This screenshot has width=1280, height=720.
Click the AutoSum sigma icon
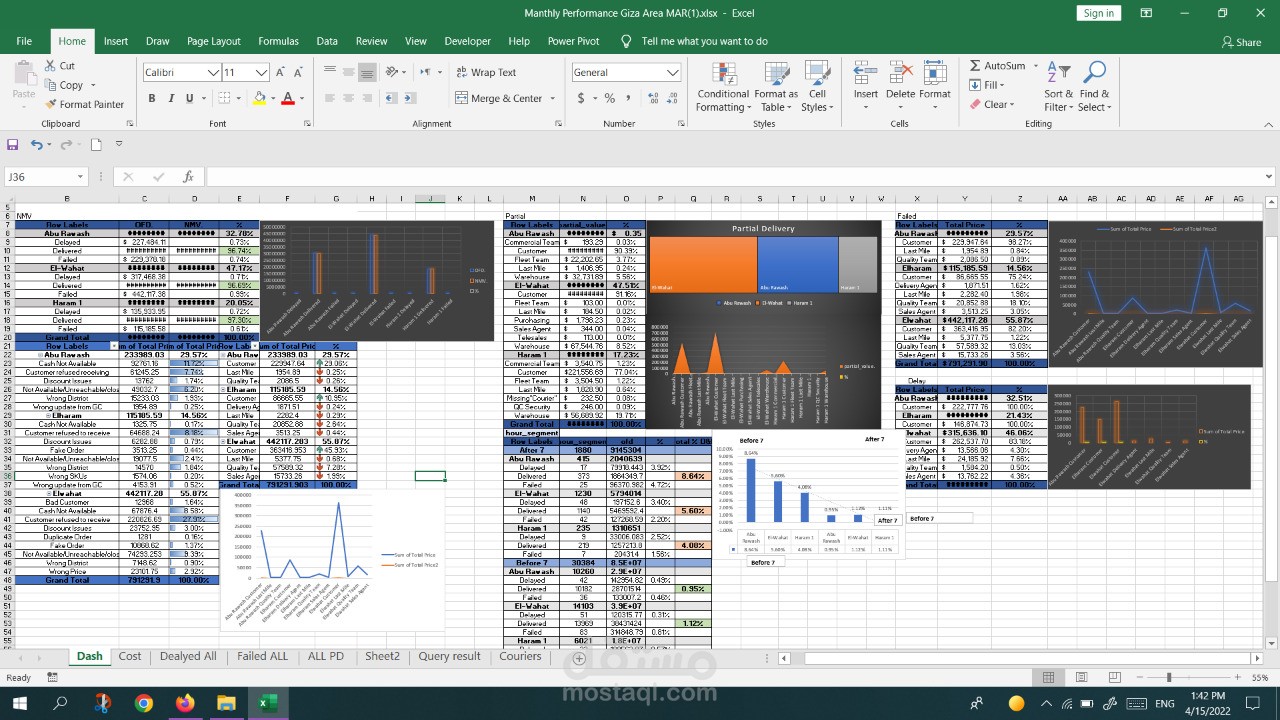pyautogui.click(x=975, y=66)
